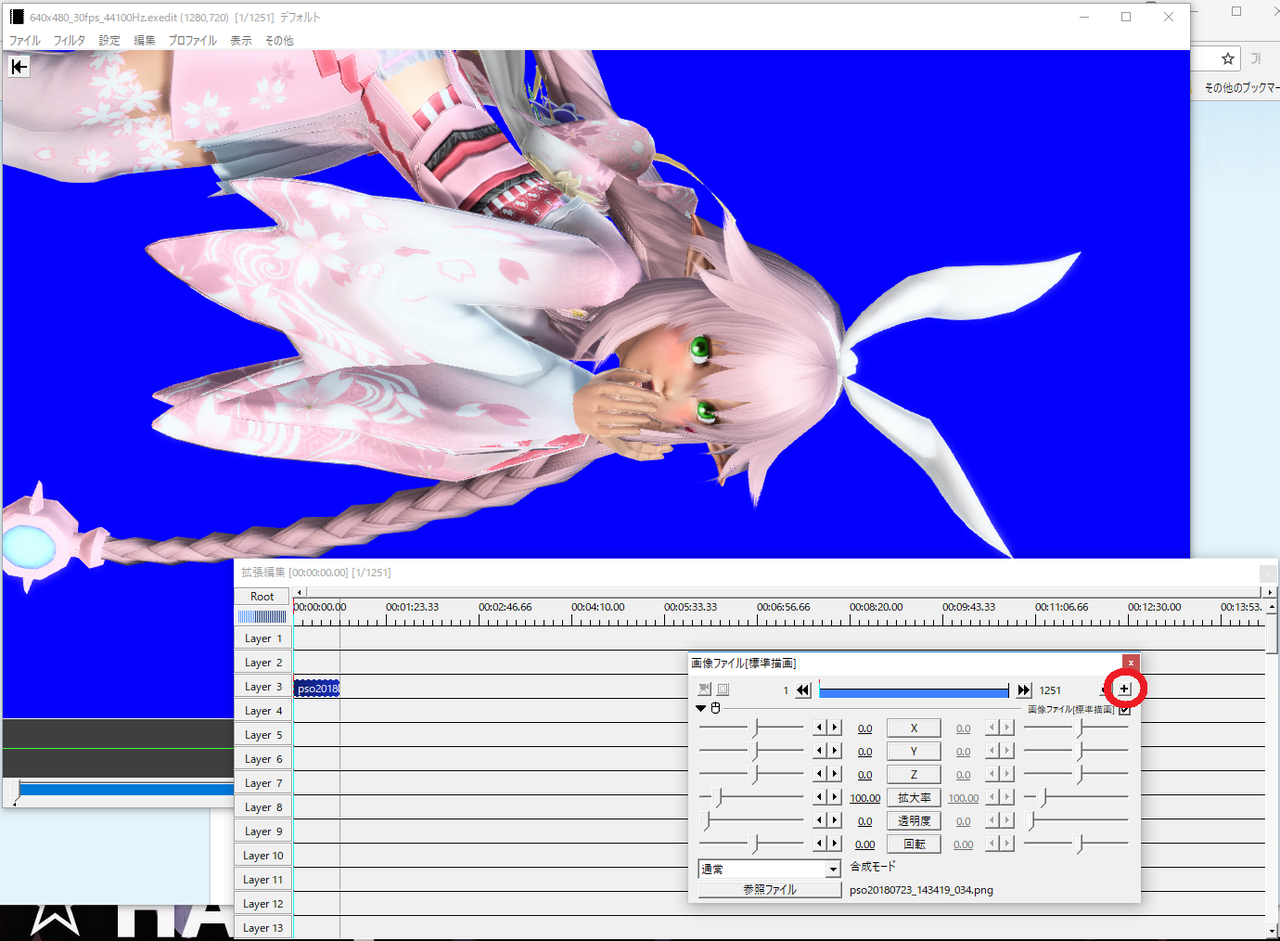Click the left 回転 slider
Viewport: 1280px width, 941px height.
751,843
